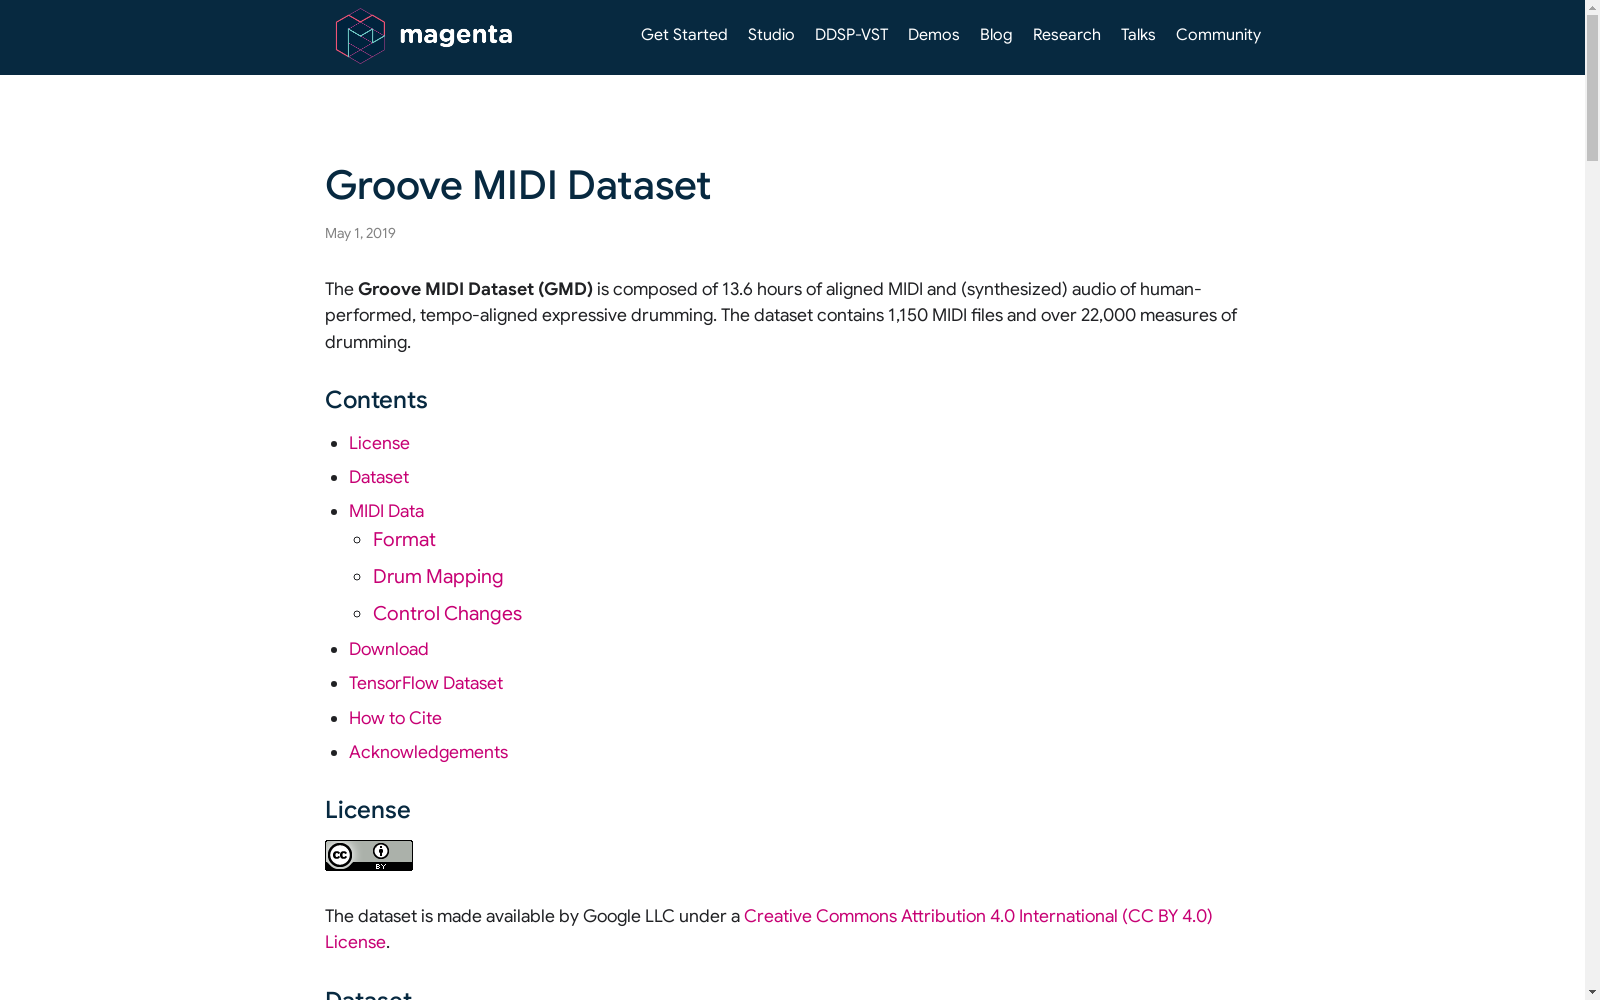Follow the TensorFlow Dataset contents link

click(426, 683)
